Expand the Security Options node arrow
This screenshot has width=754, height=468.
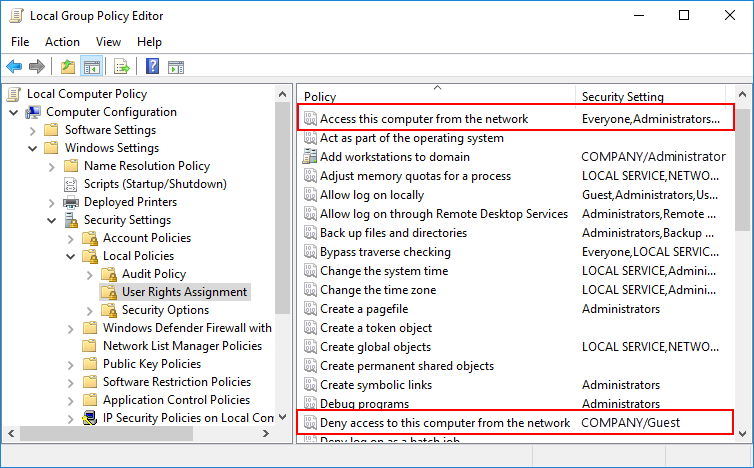tap(90, 310)
